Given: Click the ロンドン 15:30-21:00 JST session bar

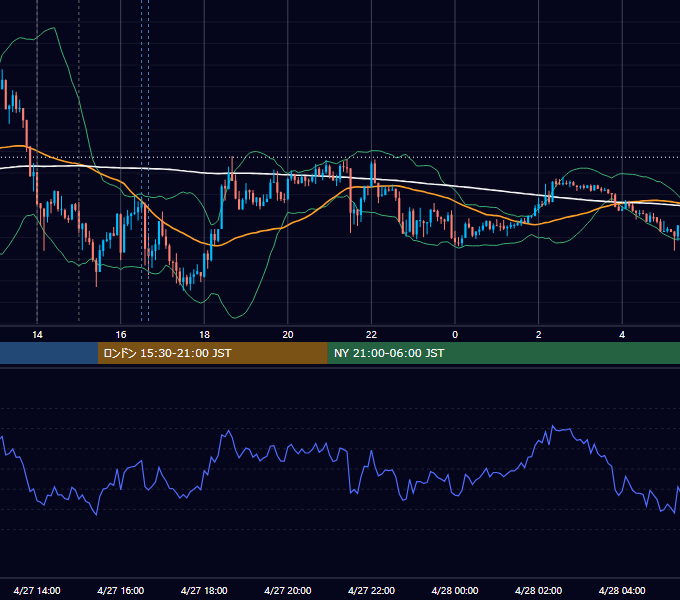Looking at the screenshot, I should [x=212, y=353].
